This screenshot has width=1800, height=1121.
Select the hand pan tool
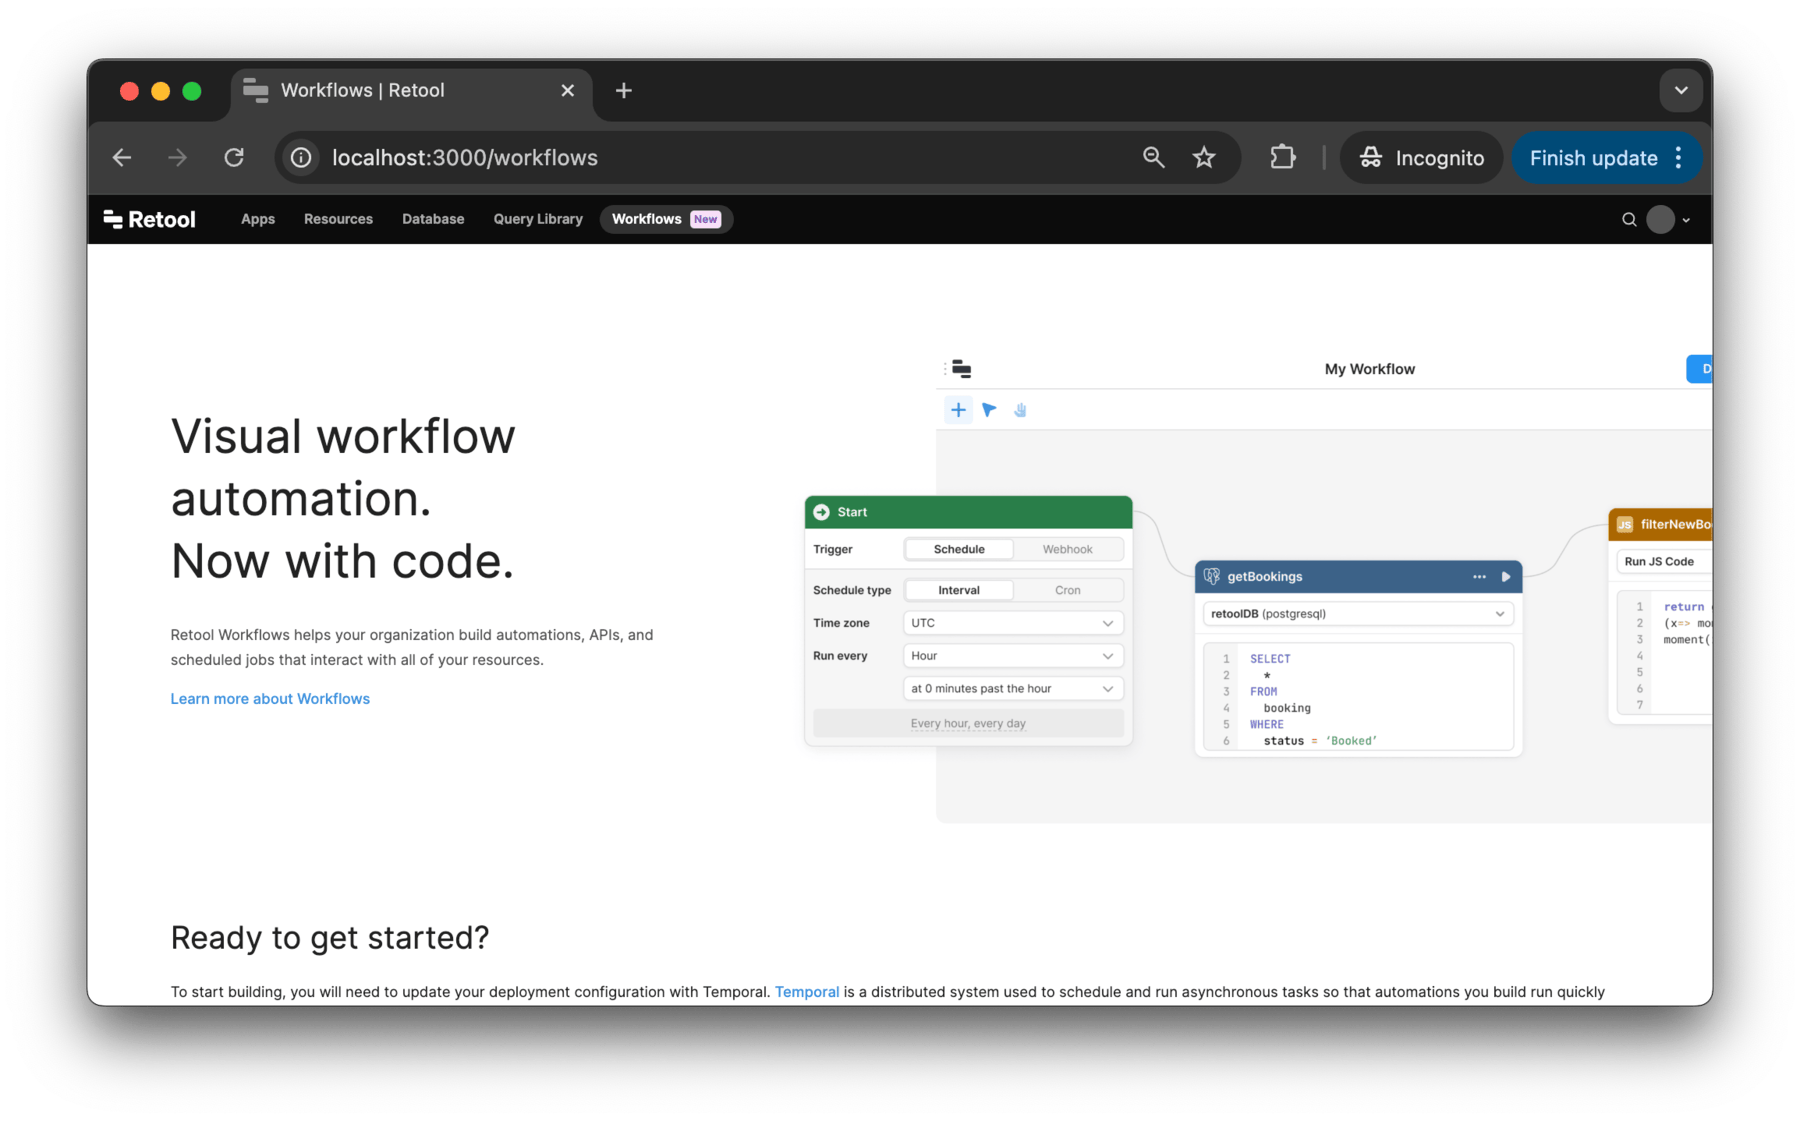tap(1020, 409)
